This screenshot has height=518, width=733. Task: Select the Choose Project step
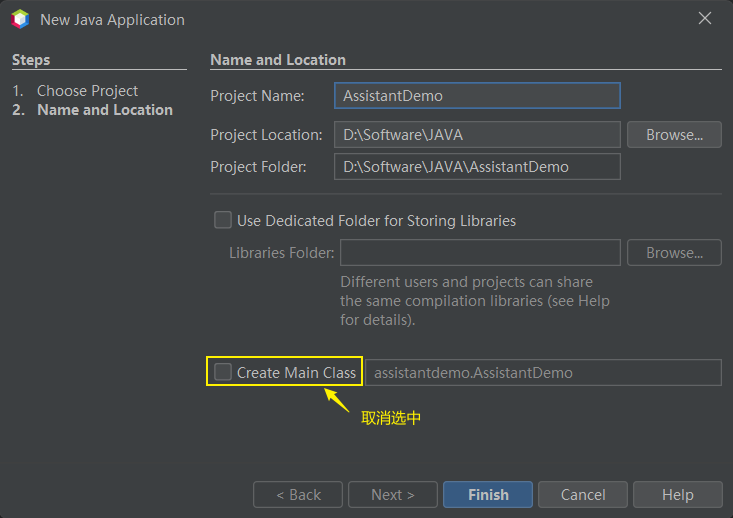(x=87, y=91)
